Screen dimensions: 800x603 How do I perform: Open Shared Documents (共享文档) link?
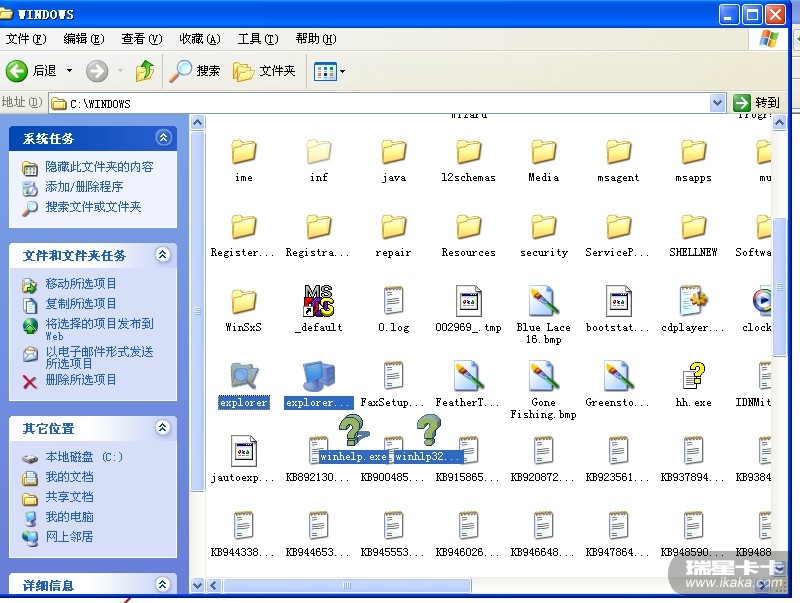click(69, 497)
